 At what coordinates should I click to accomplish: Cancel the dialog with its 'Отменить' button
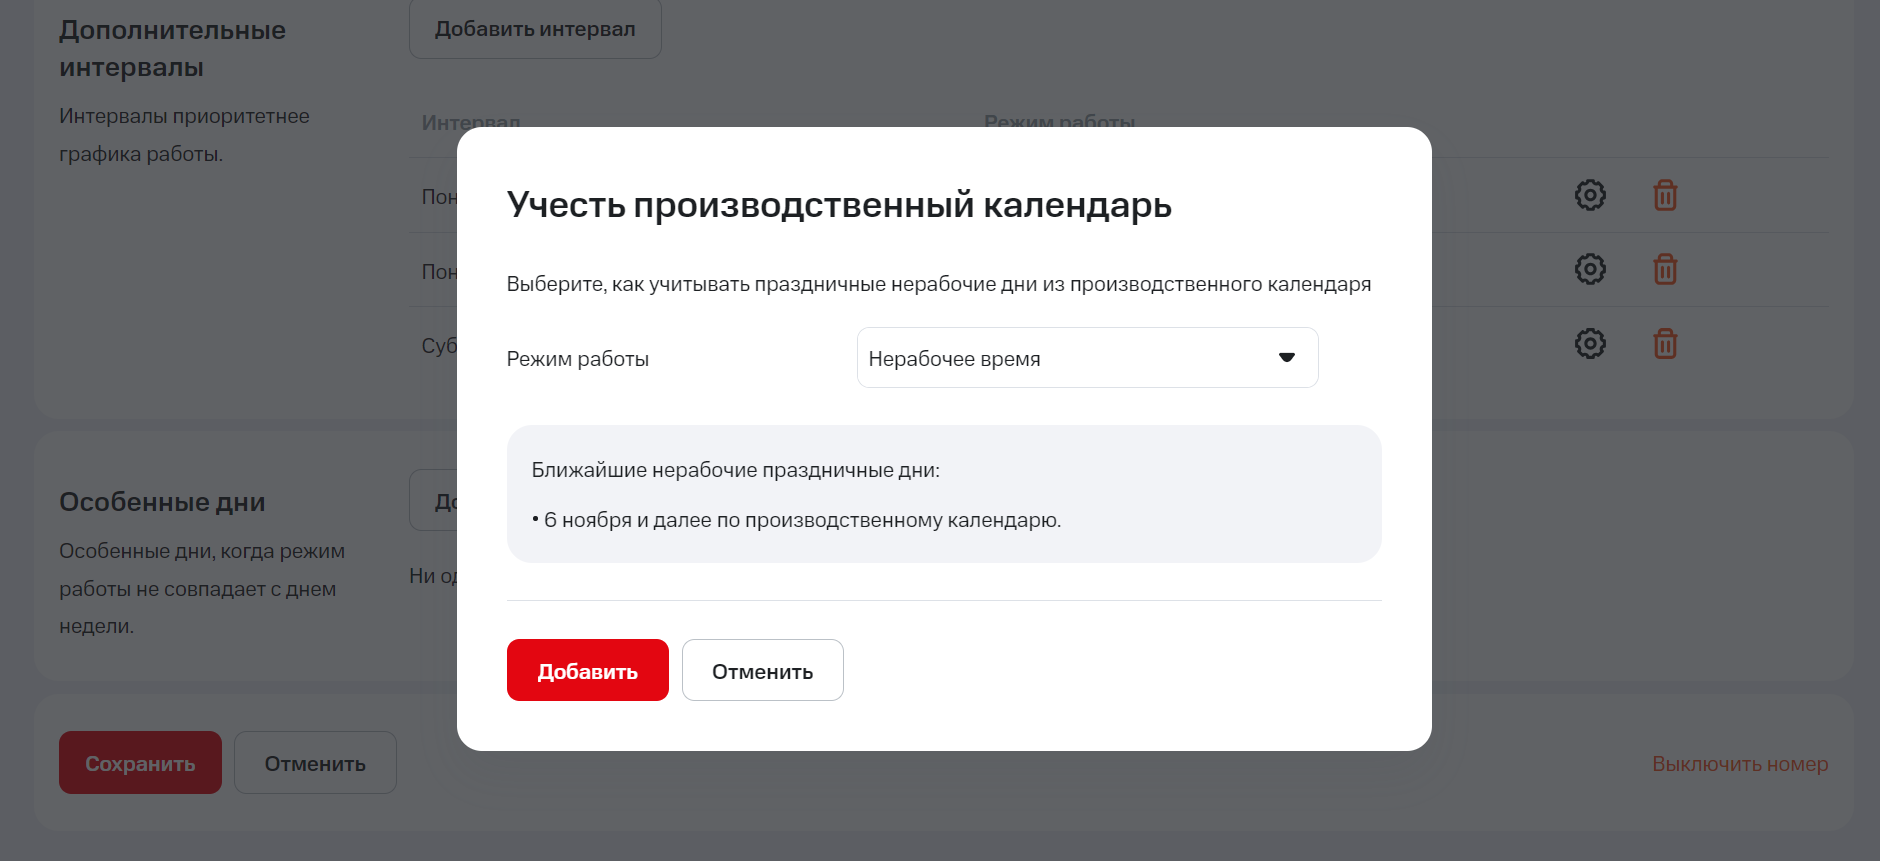click(762, 671)
